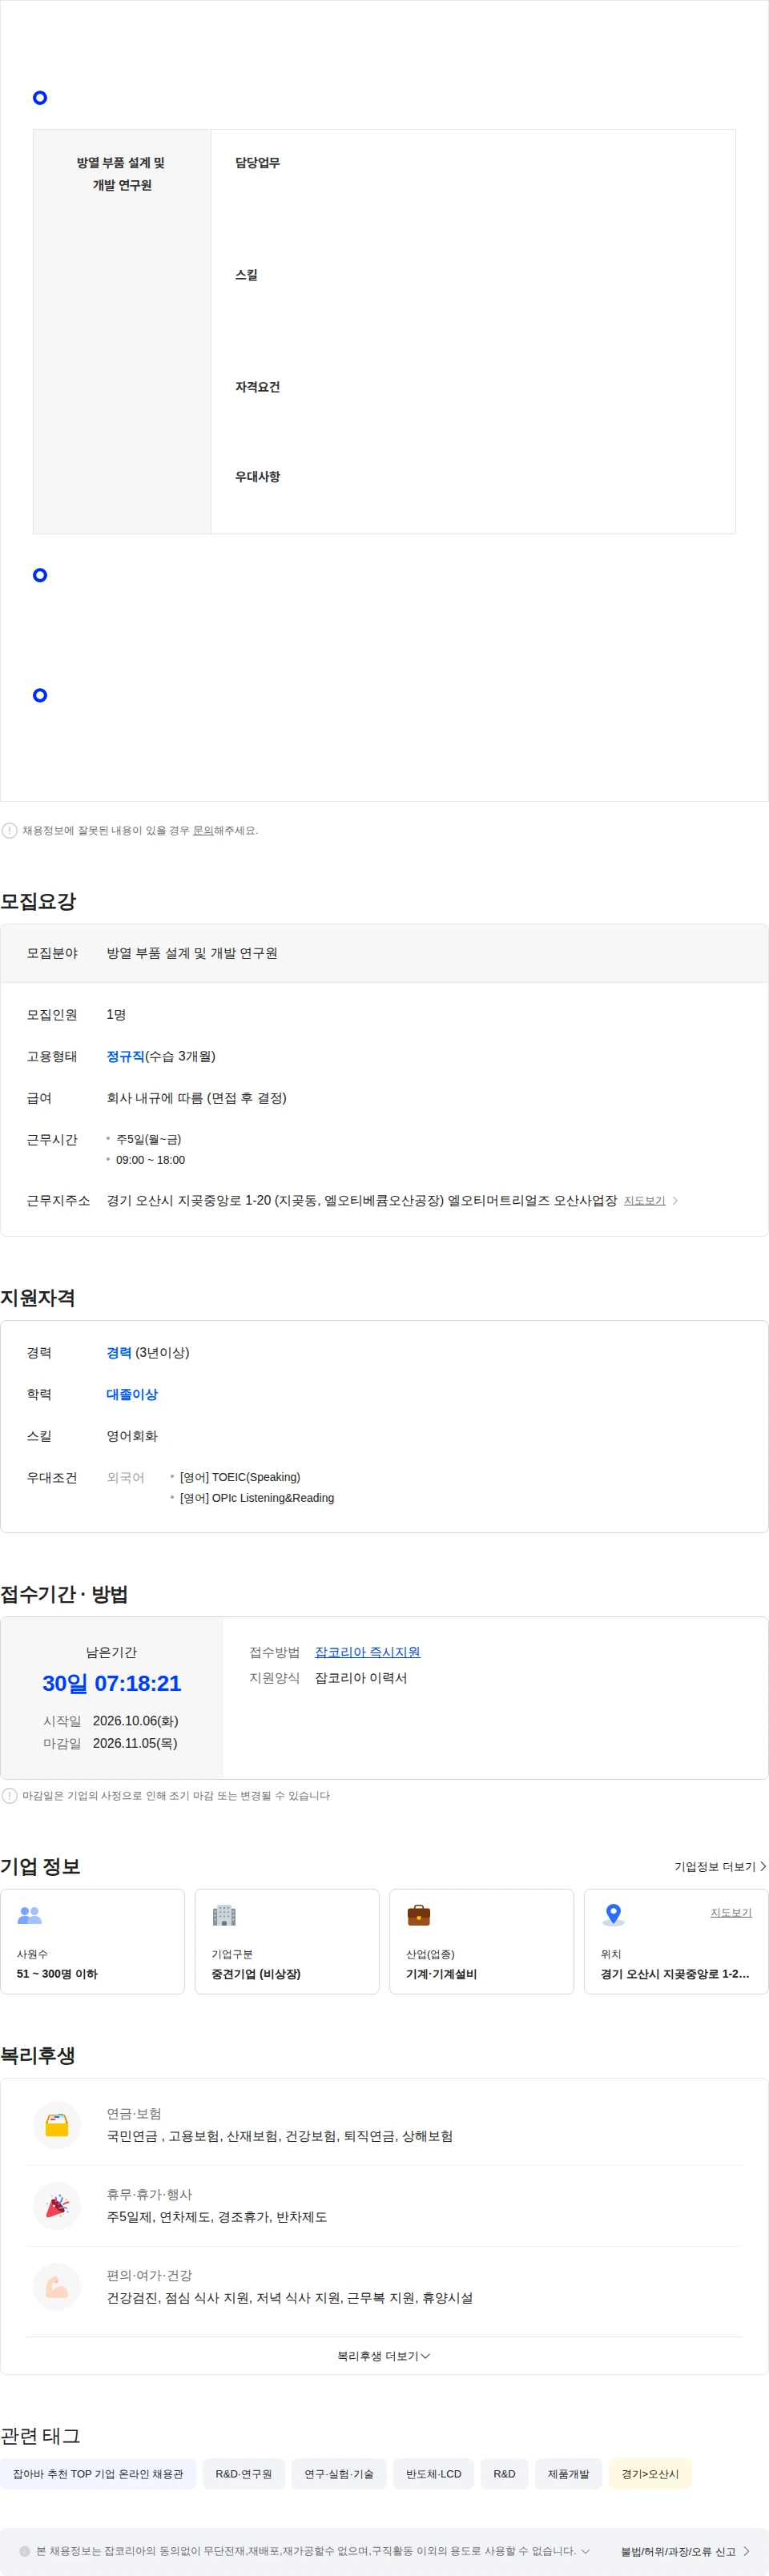Screen dimensions: 769x2576
Task: Click the 회사 내규에 따름 salary text
Action: pyautogui.click(x=197, y=1098)
